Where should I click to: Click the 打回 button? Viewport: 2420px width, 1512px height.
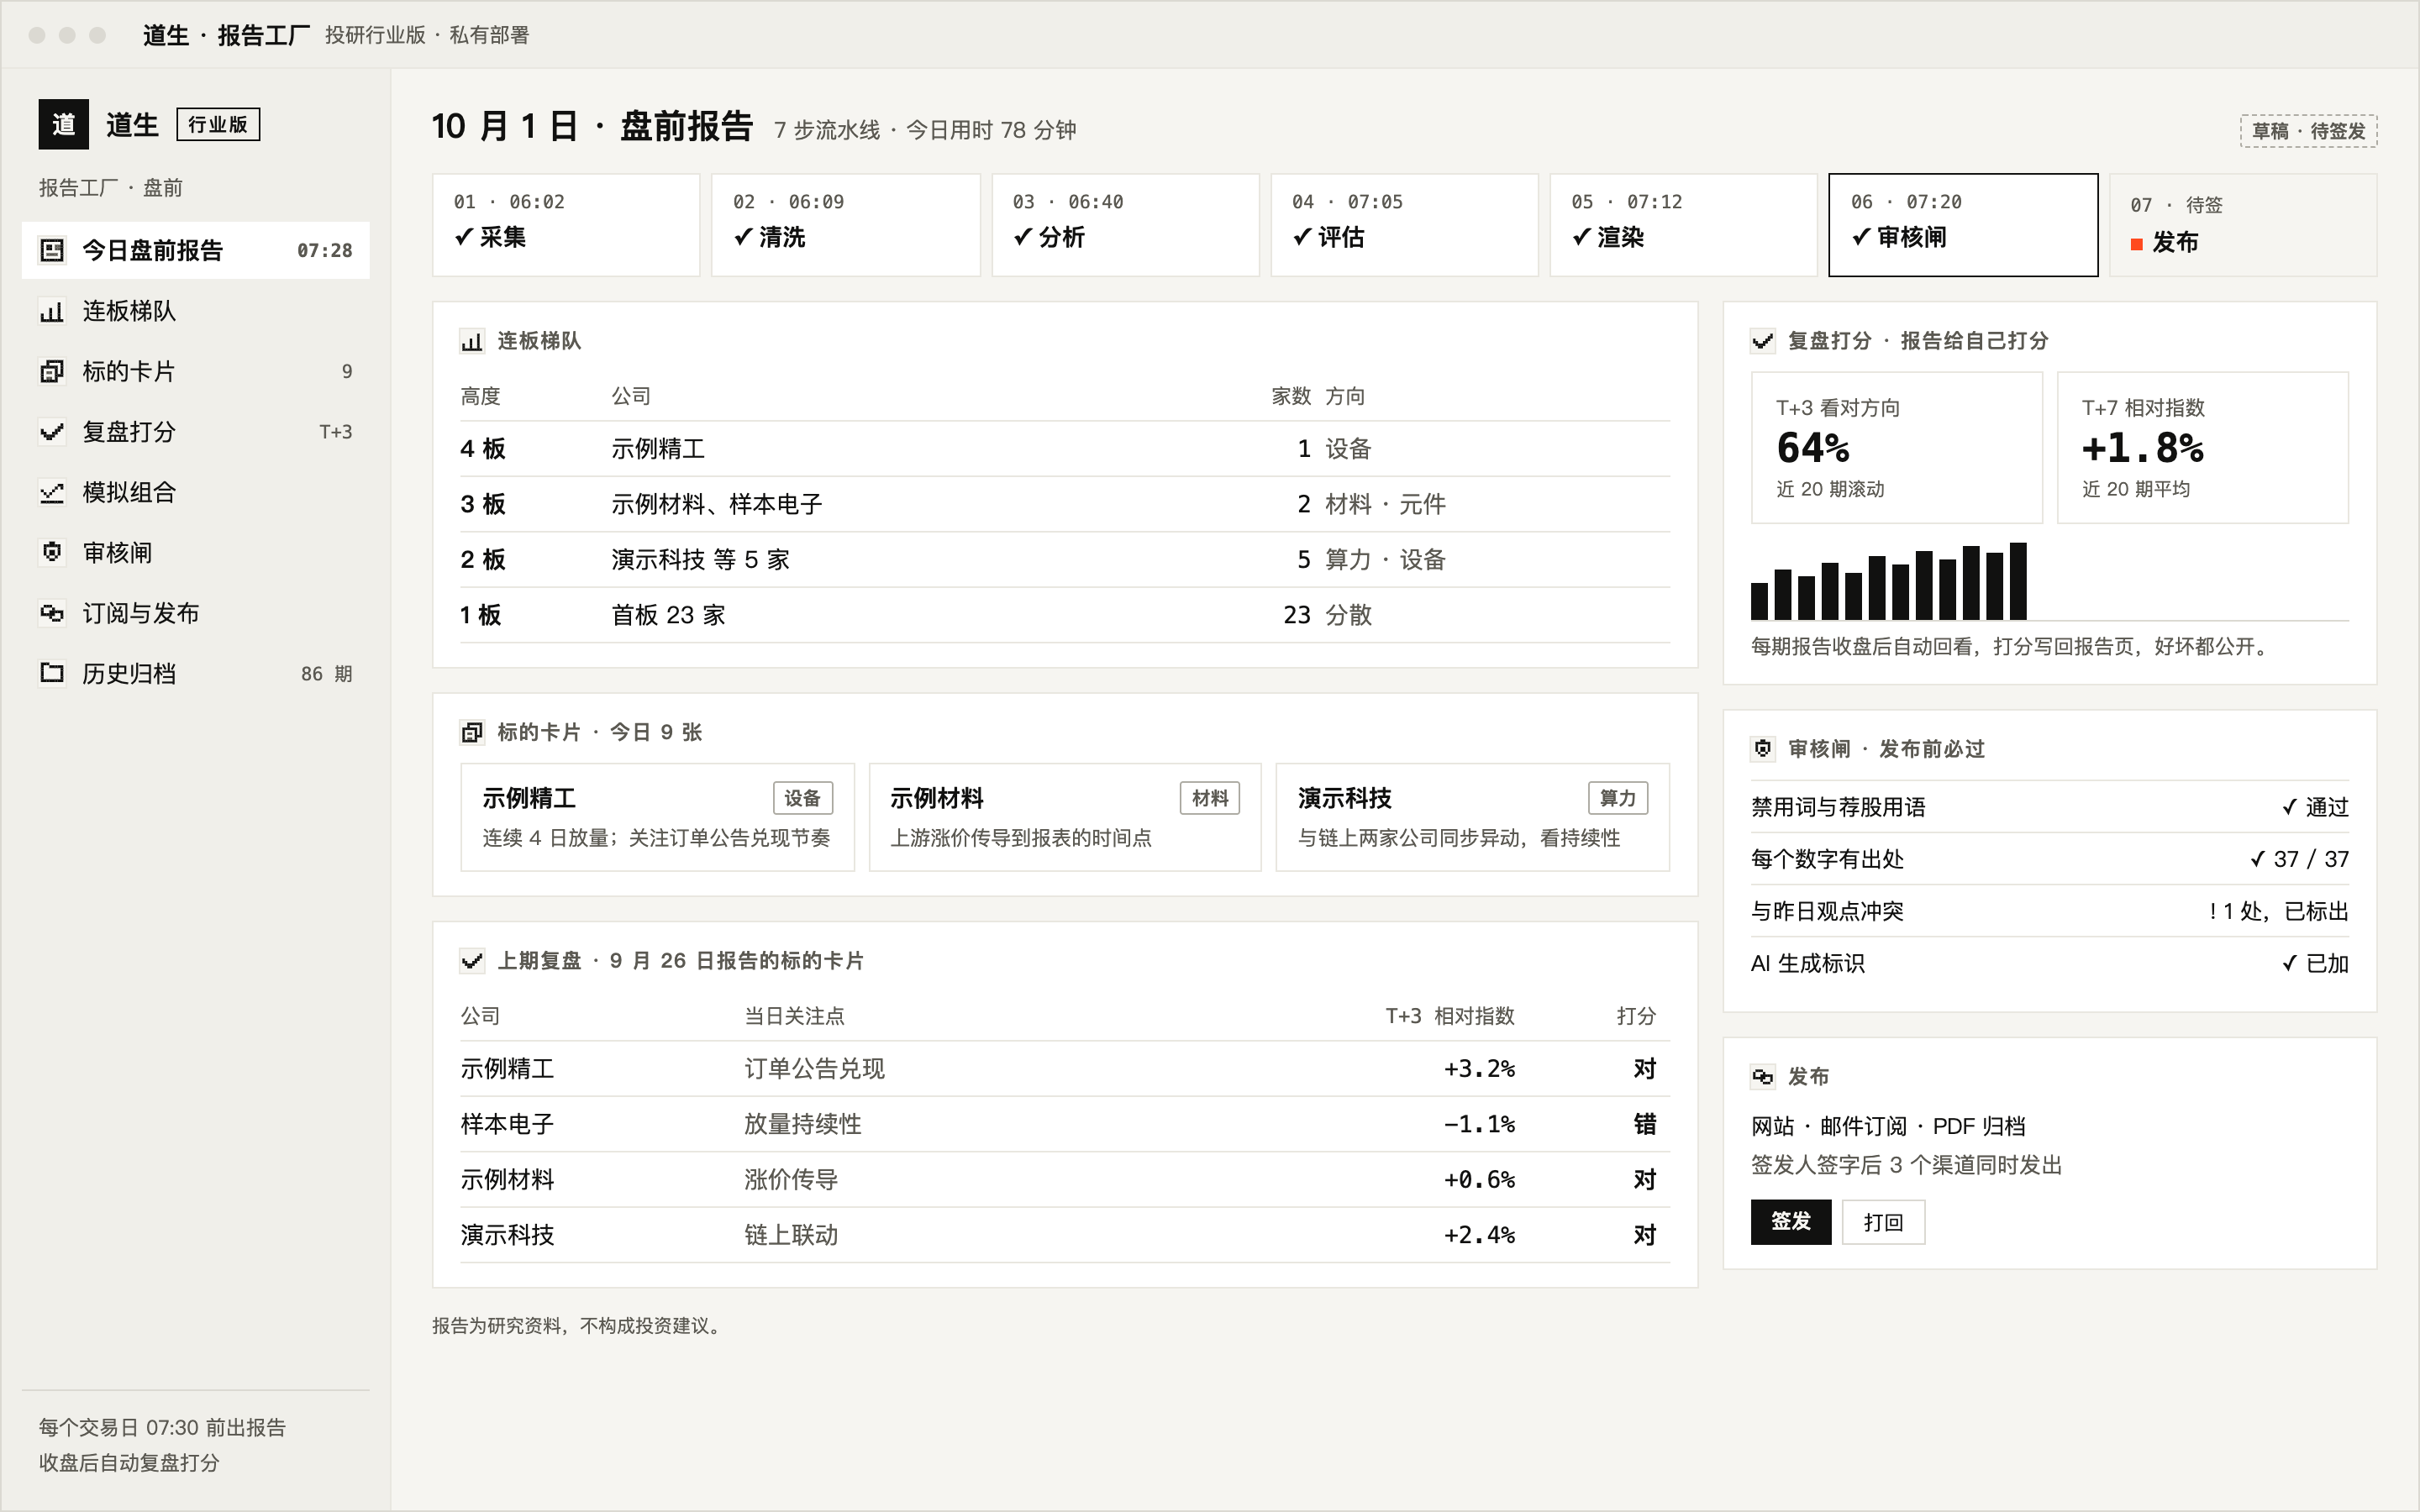(1884, 1222)
